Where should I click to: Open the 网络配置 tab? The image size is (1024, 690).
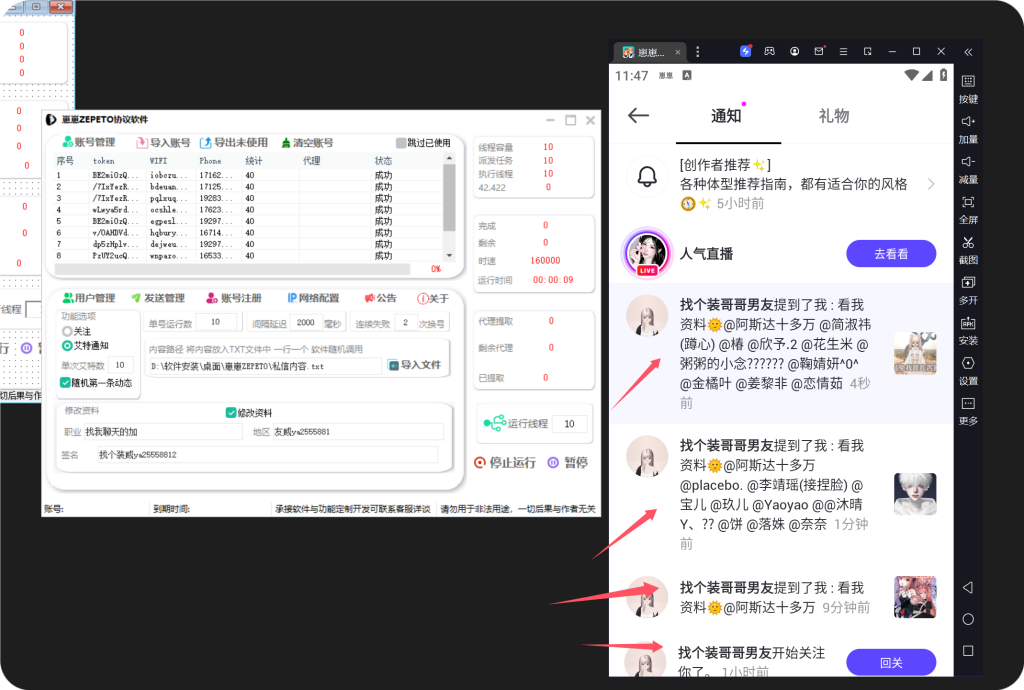313,298
